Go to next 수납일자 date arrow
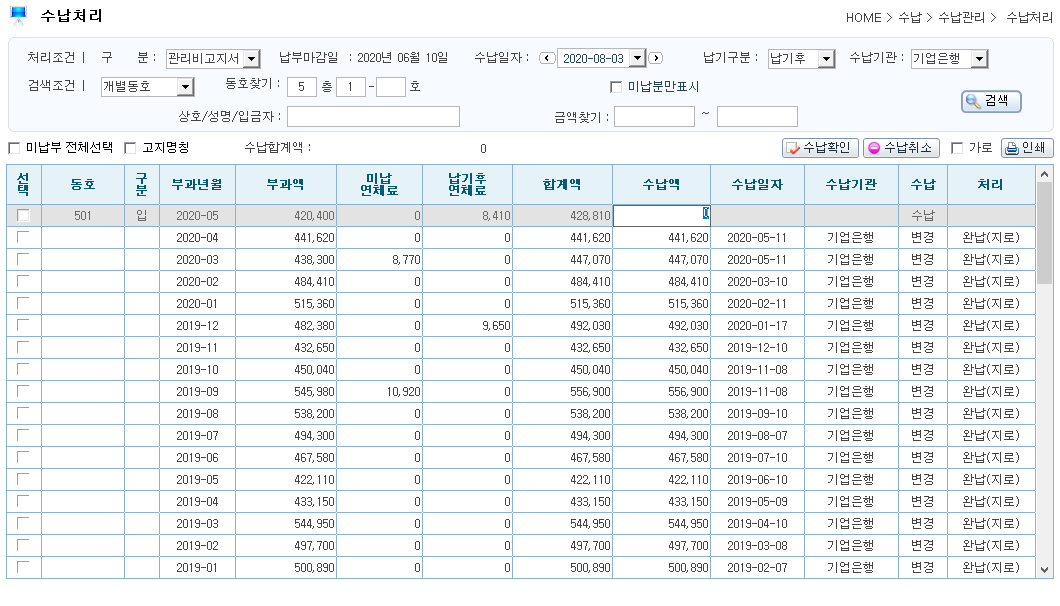Viewport: 1060px width, 606px height. [x=655, y=58]
